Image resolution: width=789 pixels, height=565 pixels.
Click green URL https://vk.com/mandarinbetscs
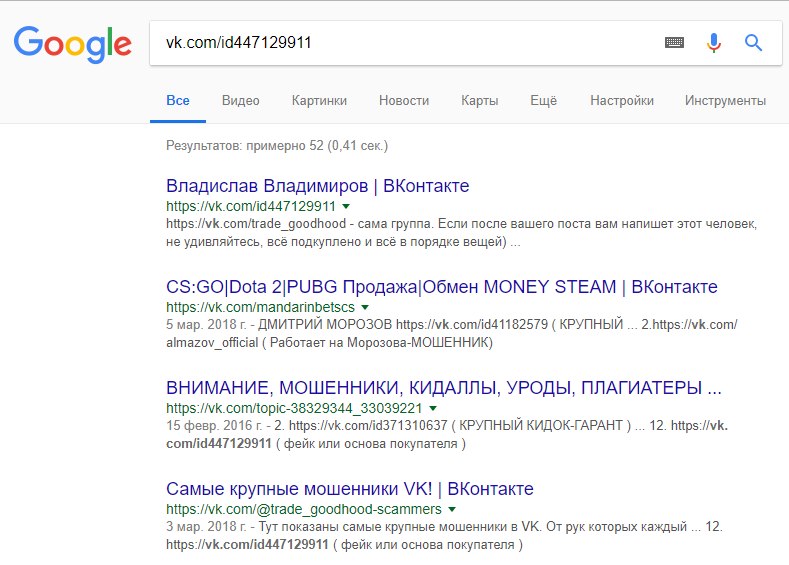pyautogui.click(x=260, y=307)
